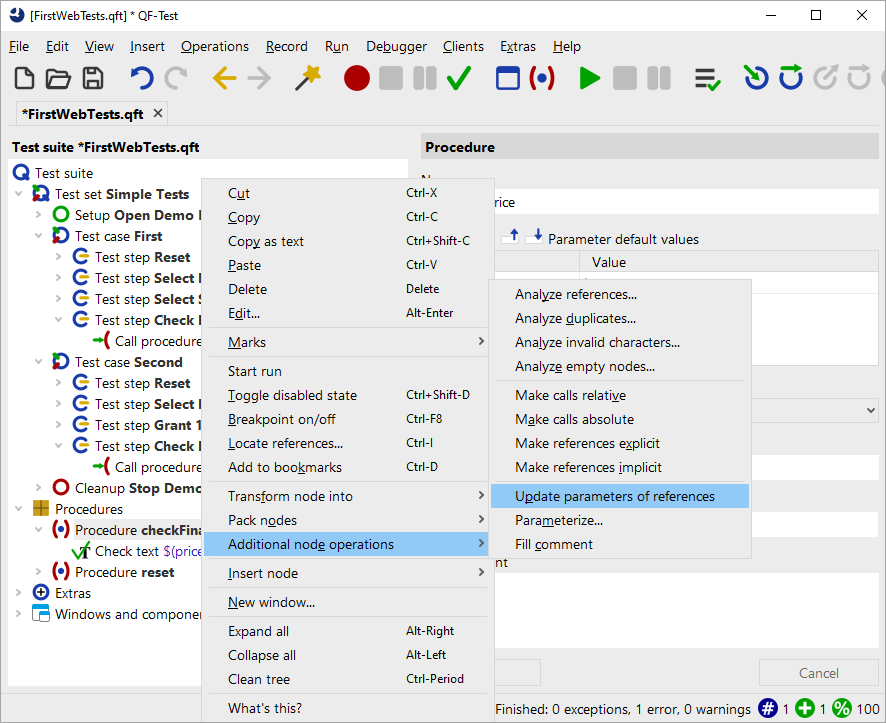Select Copy as text in context menu
886x723 pixels.
(x=348, y=241)
